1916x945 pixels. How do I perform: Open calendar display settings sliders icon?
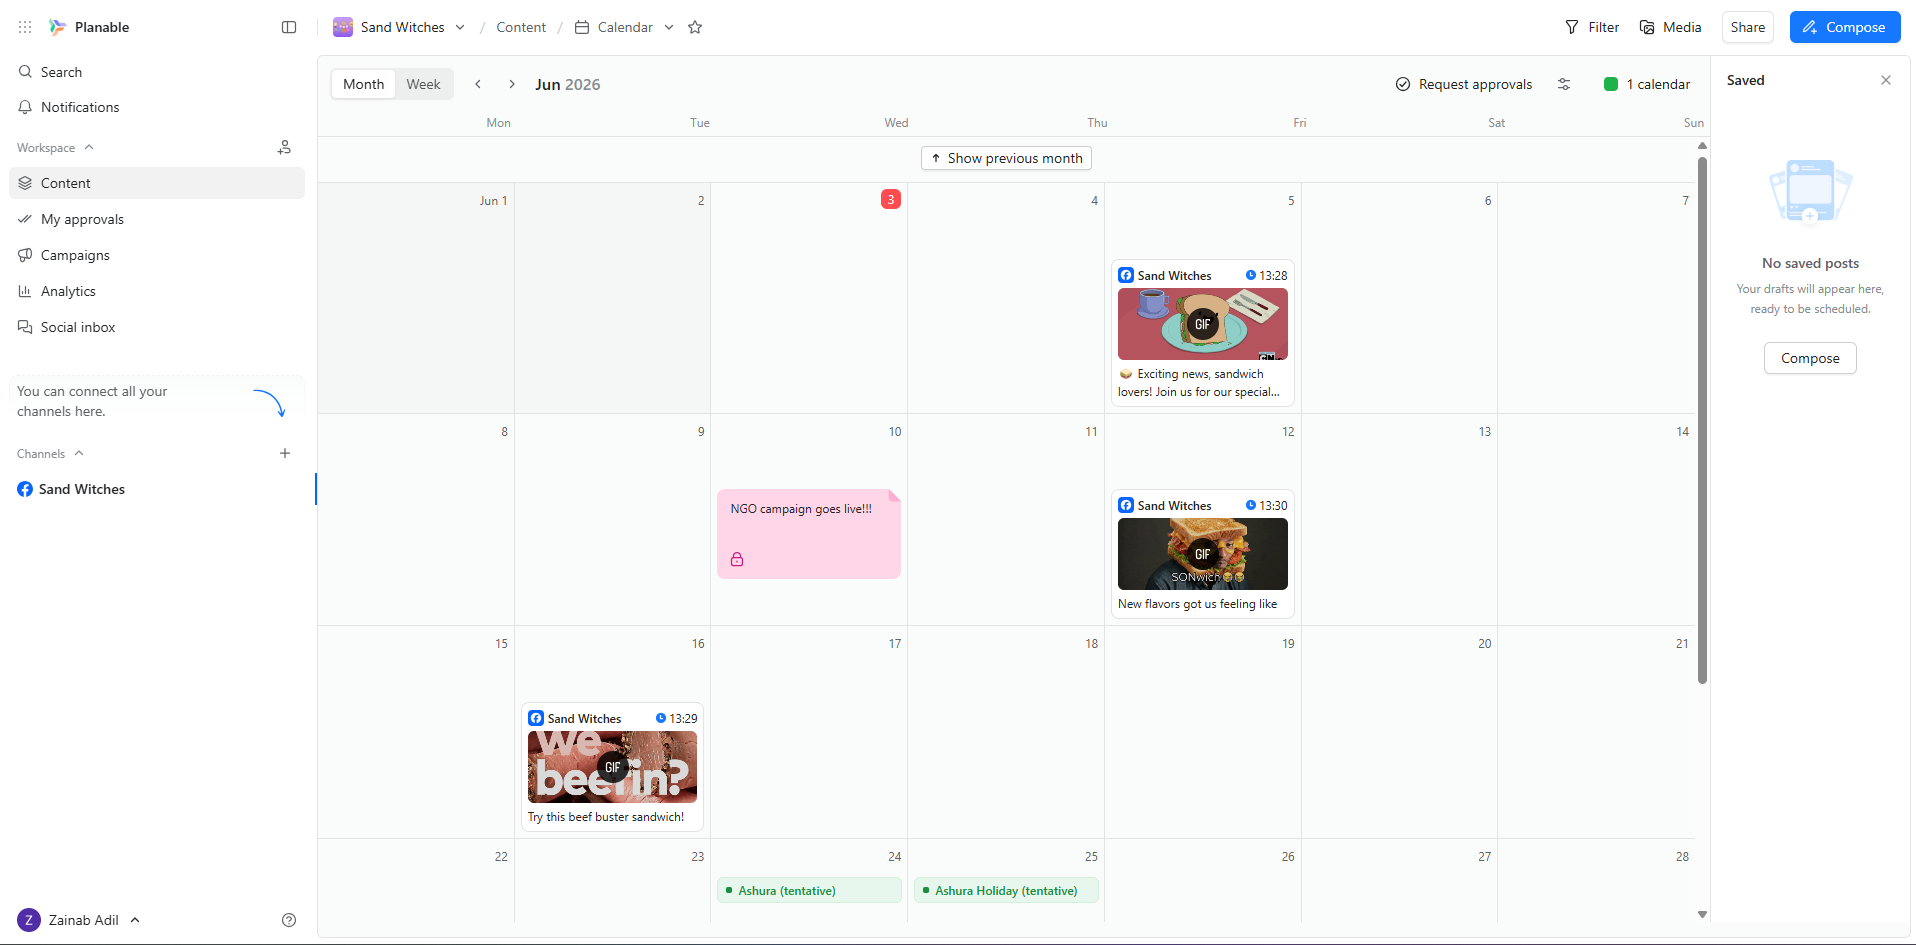pyautogui.click(x=1564, y=84)
